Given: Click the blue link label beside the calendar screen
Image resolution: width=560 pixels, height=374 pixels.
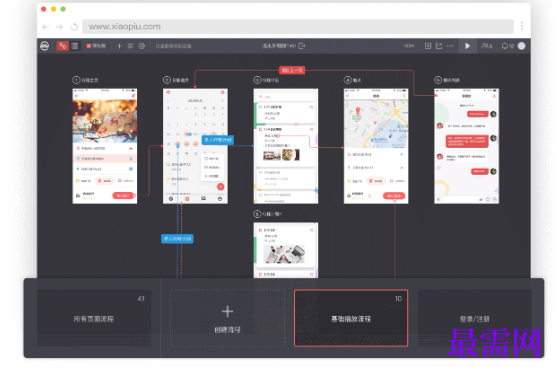Looking at the screenshot, I should (218, 140).
